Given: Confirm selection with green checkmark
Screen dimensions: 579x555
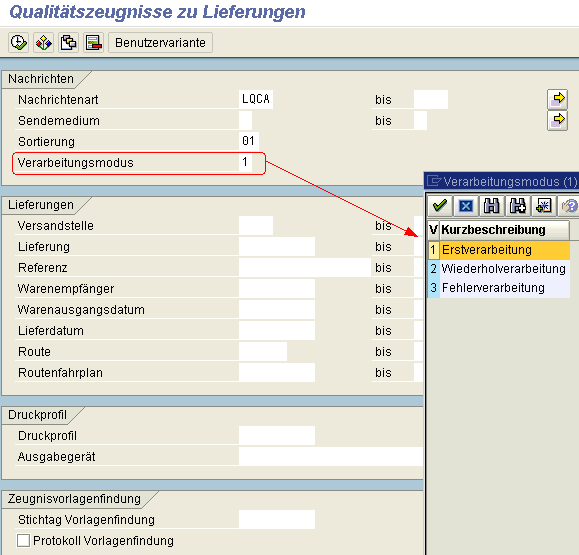Looking at the screenshot, I should [440, 206].
